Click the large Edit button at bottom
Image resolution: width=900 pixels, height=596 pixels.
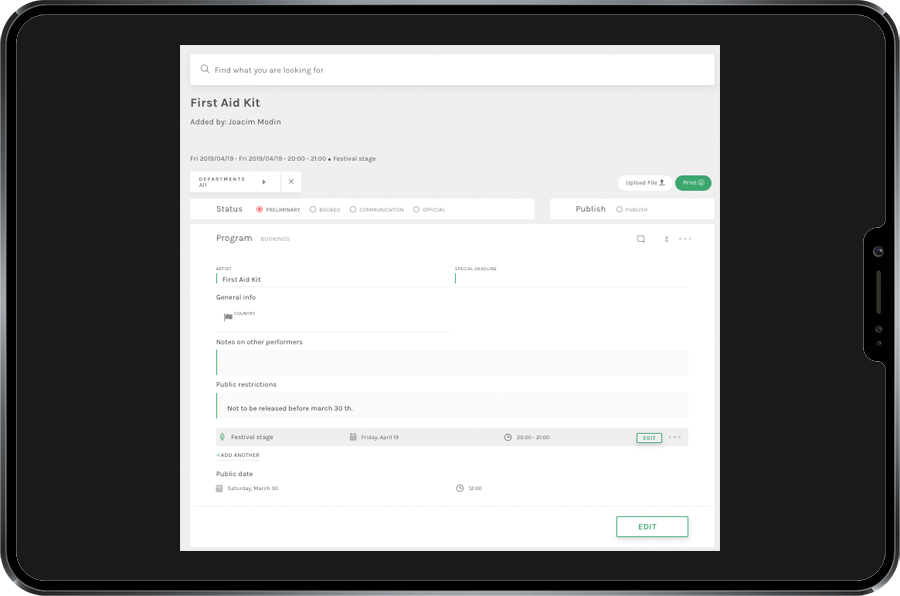coord(652,527)
